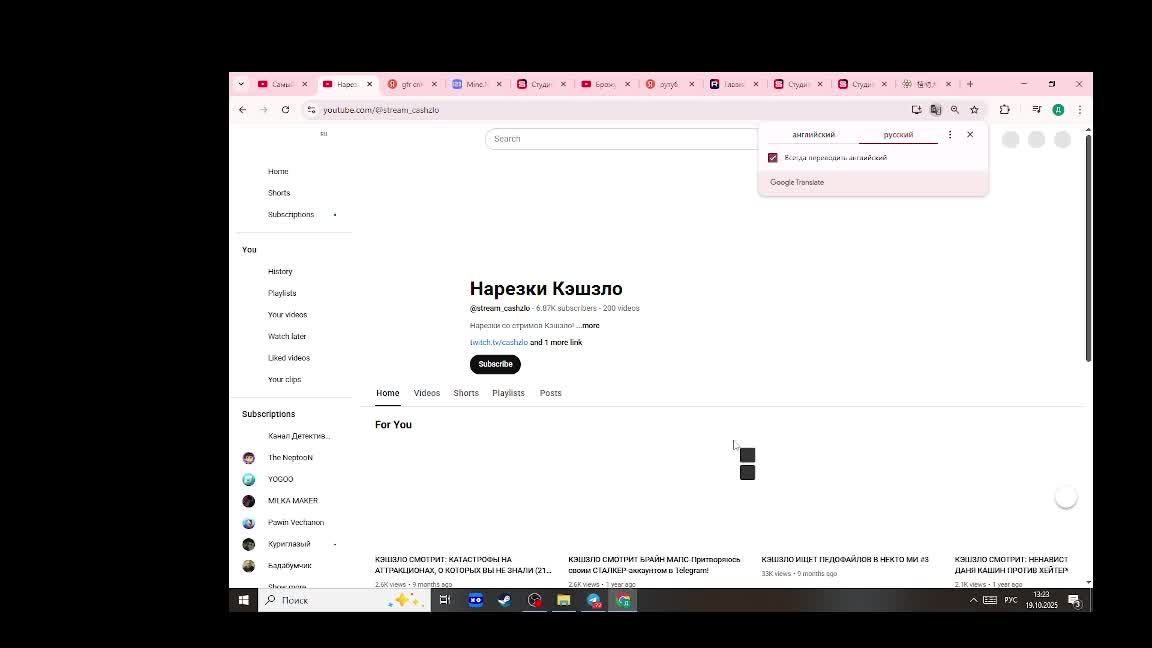Click the address bar URL
This screenshot has height=648, width=1152.
[381, 109]
